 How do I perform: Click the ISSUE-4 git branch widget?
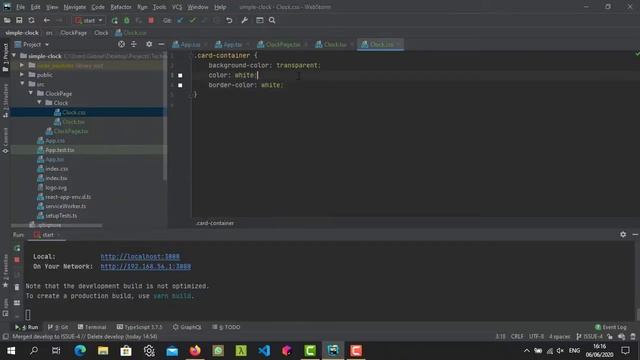coord(589,337)
